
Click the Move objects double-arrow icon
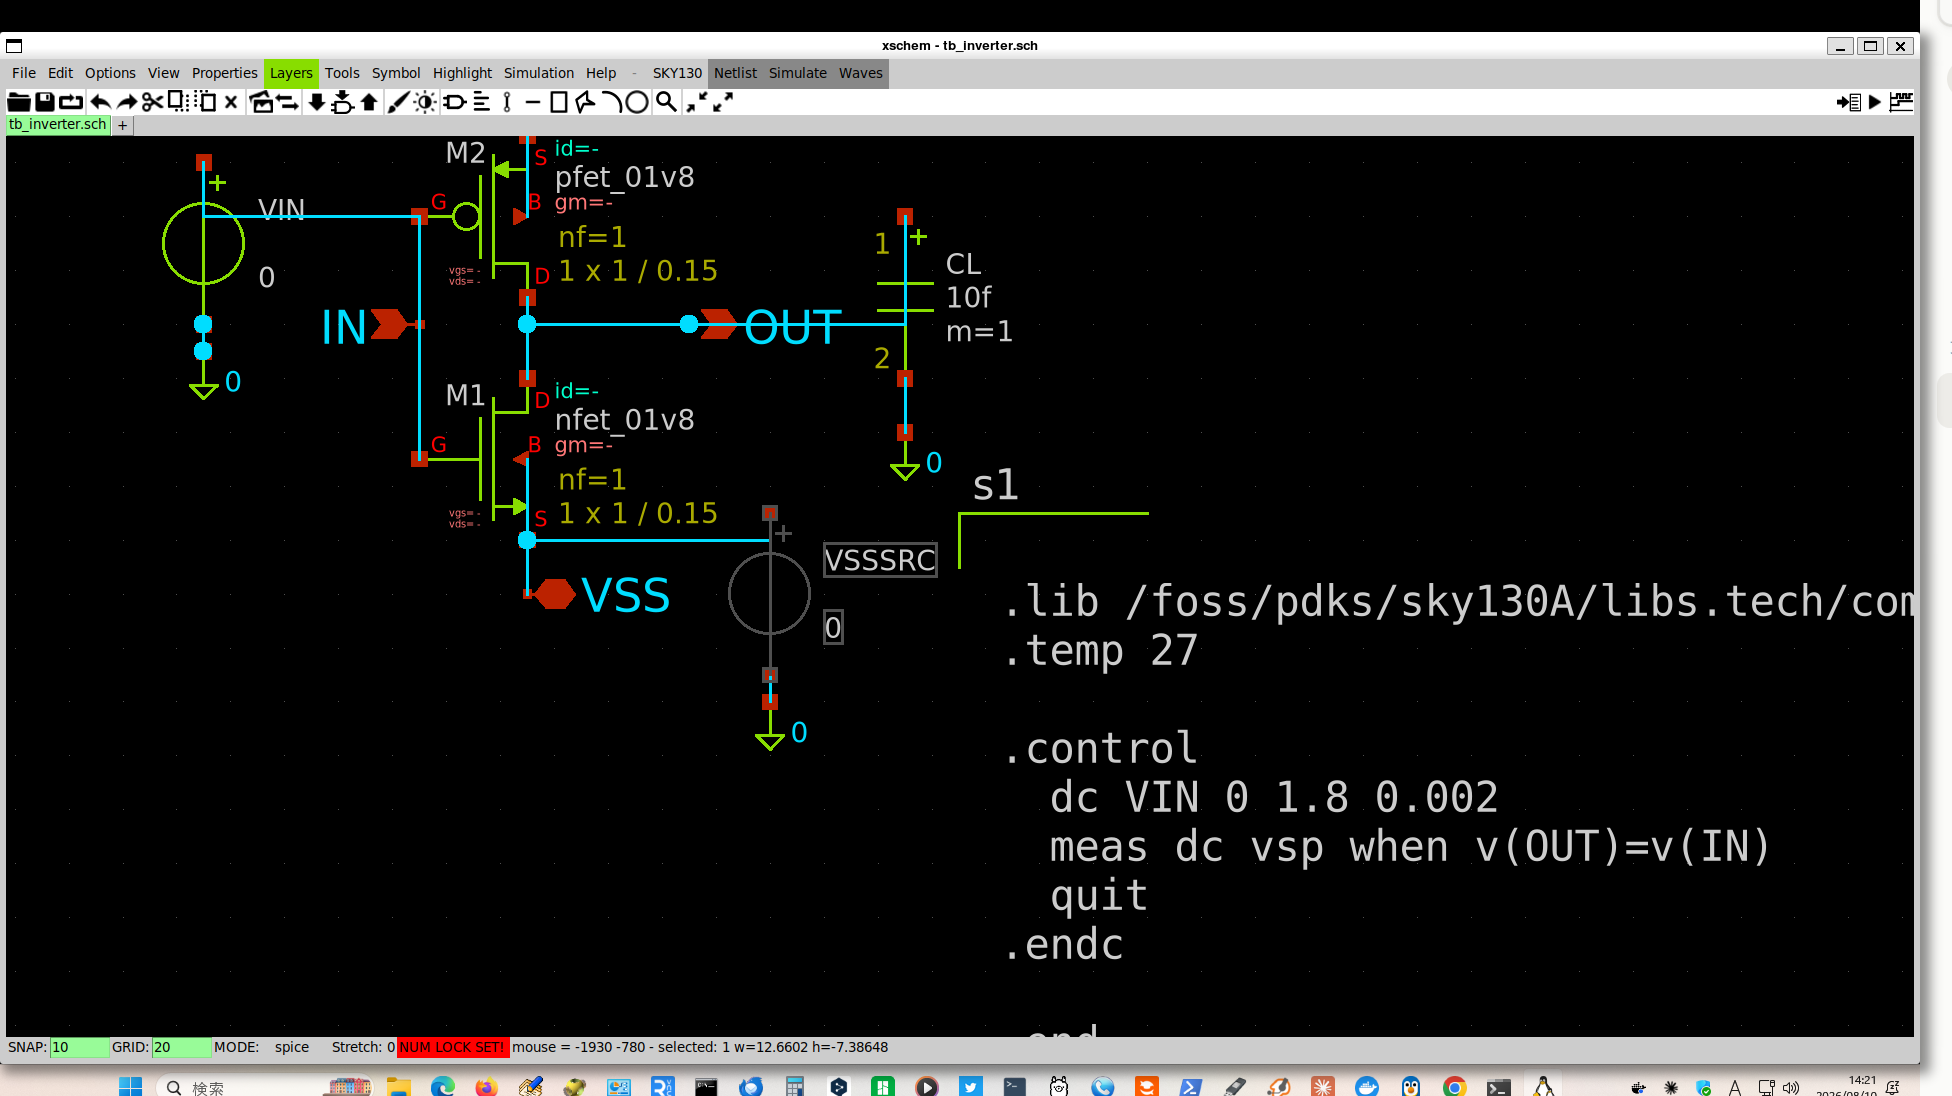pos(288,102)
